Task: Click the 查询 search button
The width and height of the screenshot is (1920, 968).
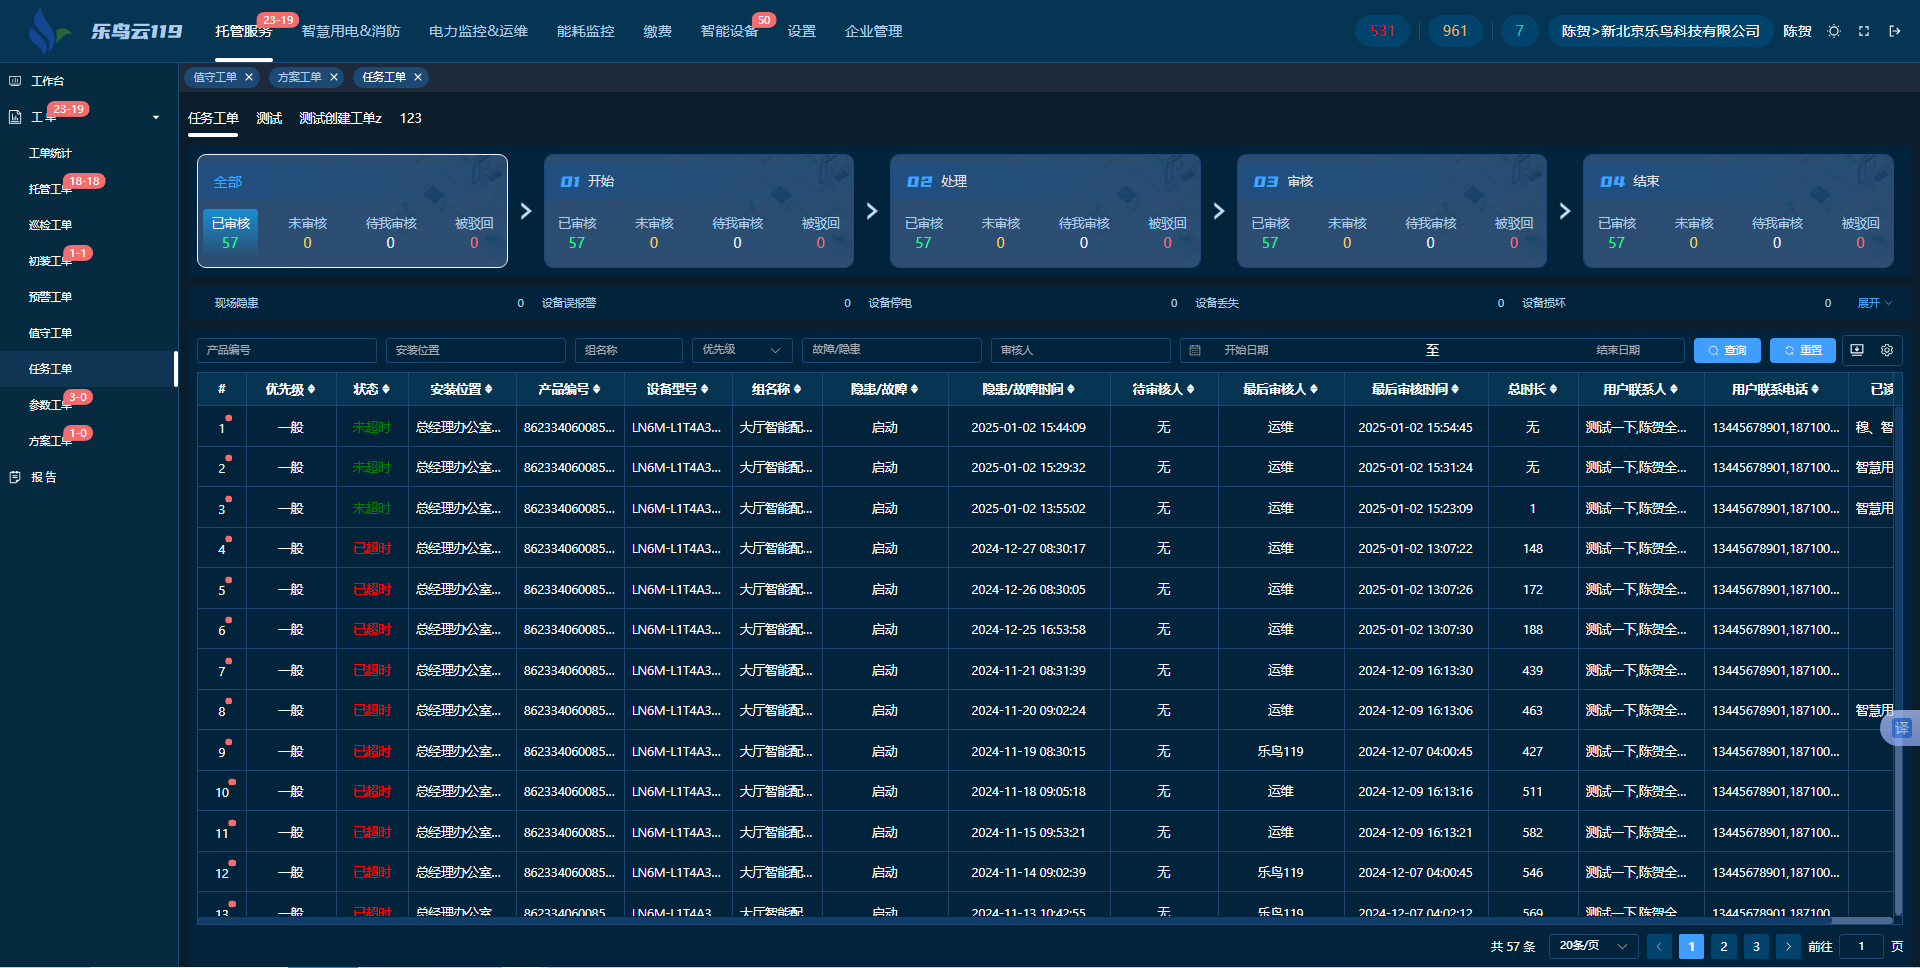Action: pyautogui.click(x=1727, y=350)
